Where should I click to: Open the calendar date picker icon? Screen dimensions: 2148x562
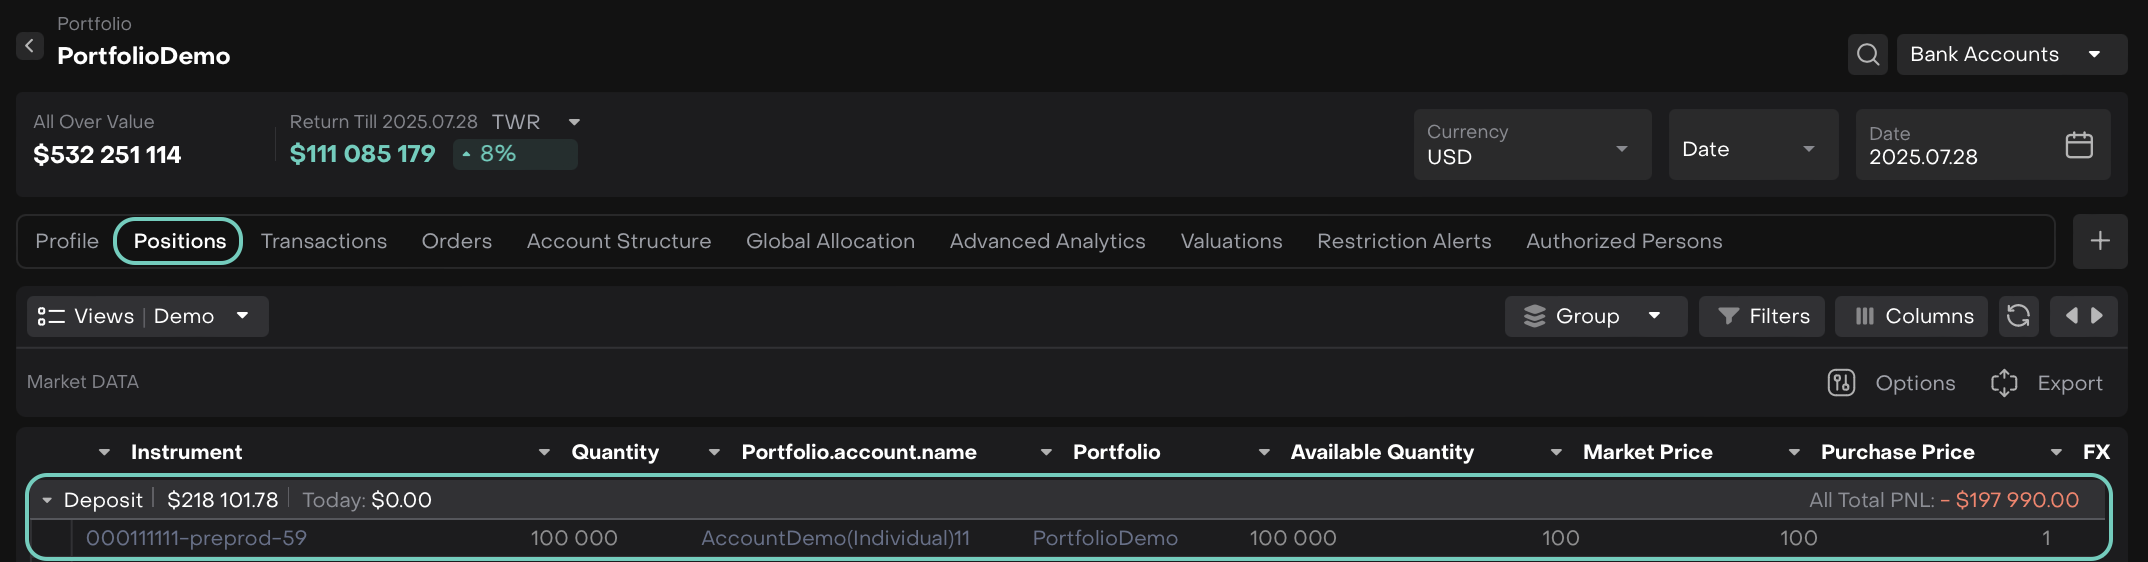coord(2079,145)
